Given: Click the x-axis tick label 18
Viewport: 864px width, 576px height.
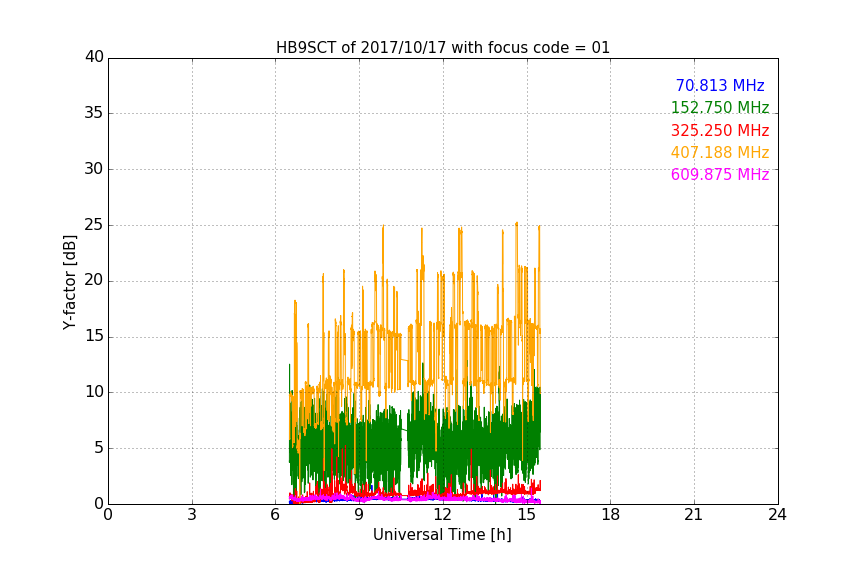Looking at the screenshot, I should coord(611,515).
